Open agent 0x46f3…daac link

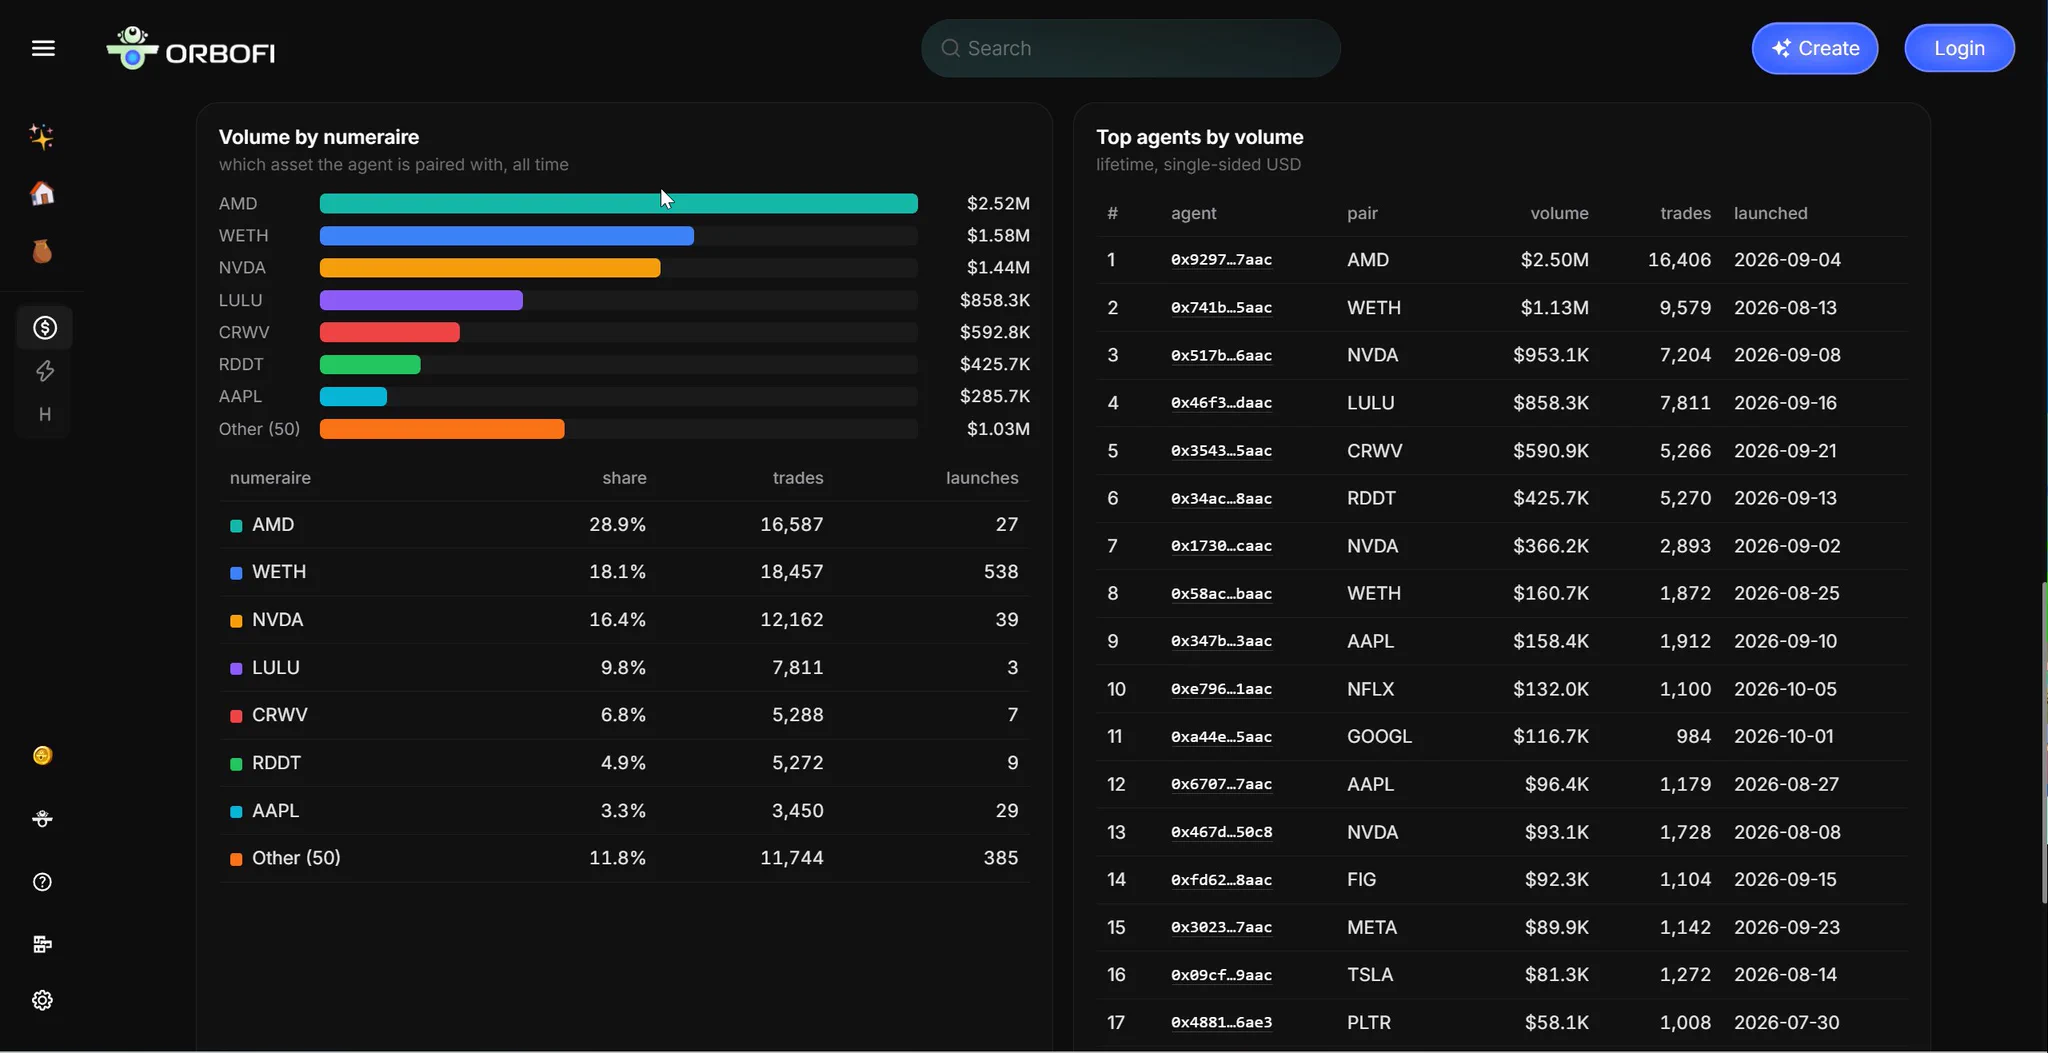click(x=1221, y=403)
